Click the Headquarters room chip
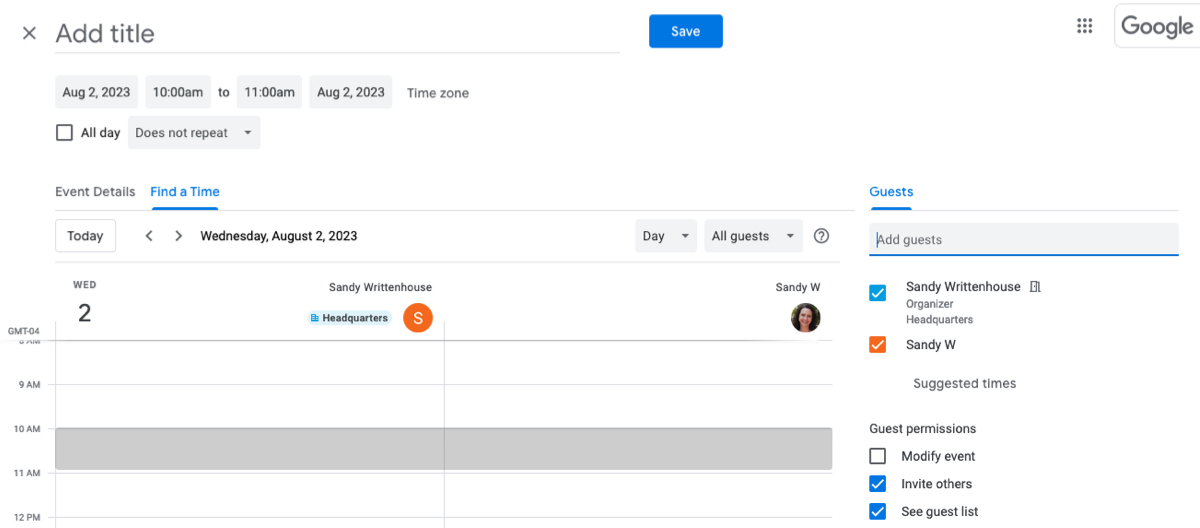This screenshot has width=1200, height=528. [x=349, y=318]
